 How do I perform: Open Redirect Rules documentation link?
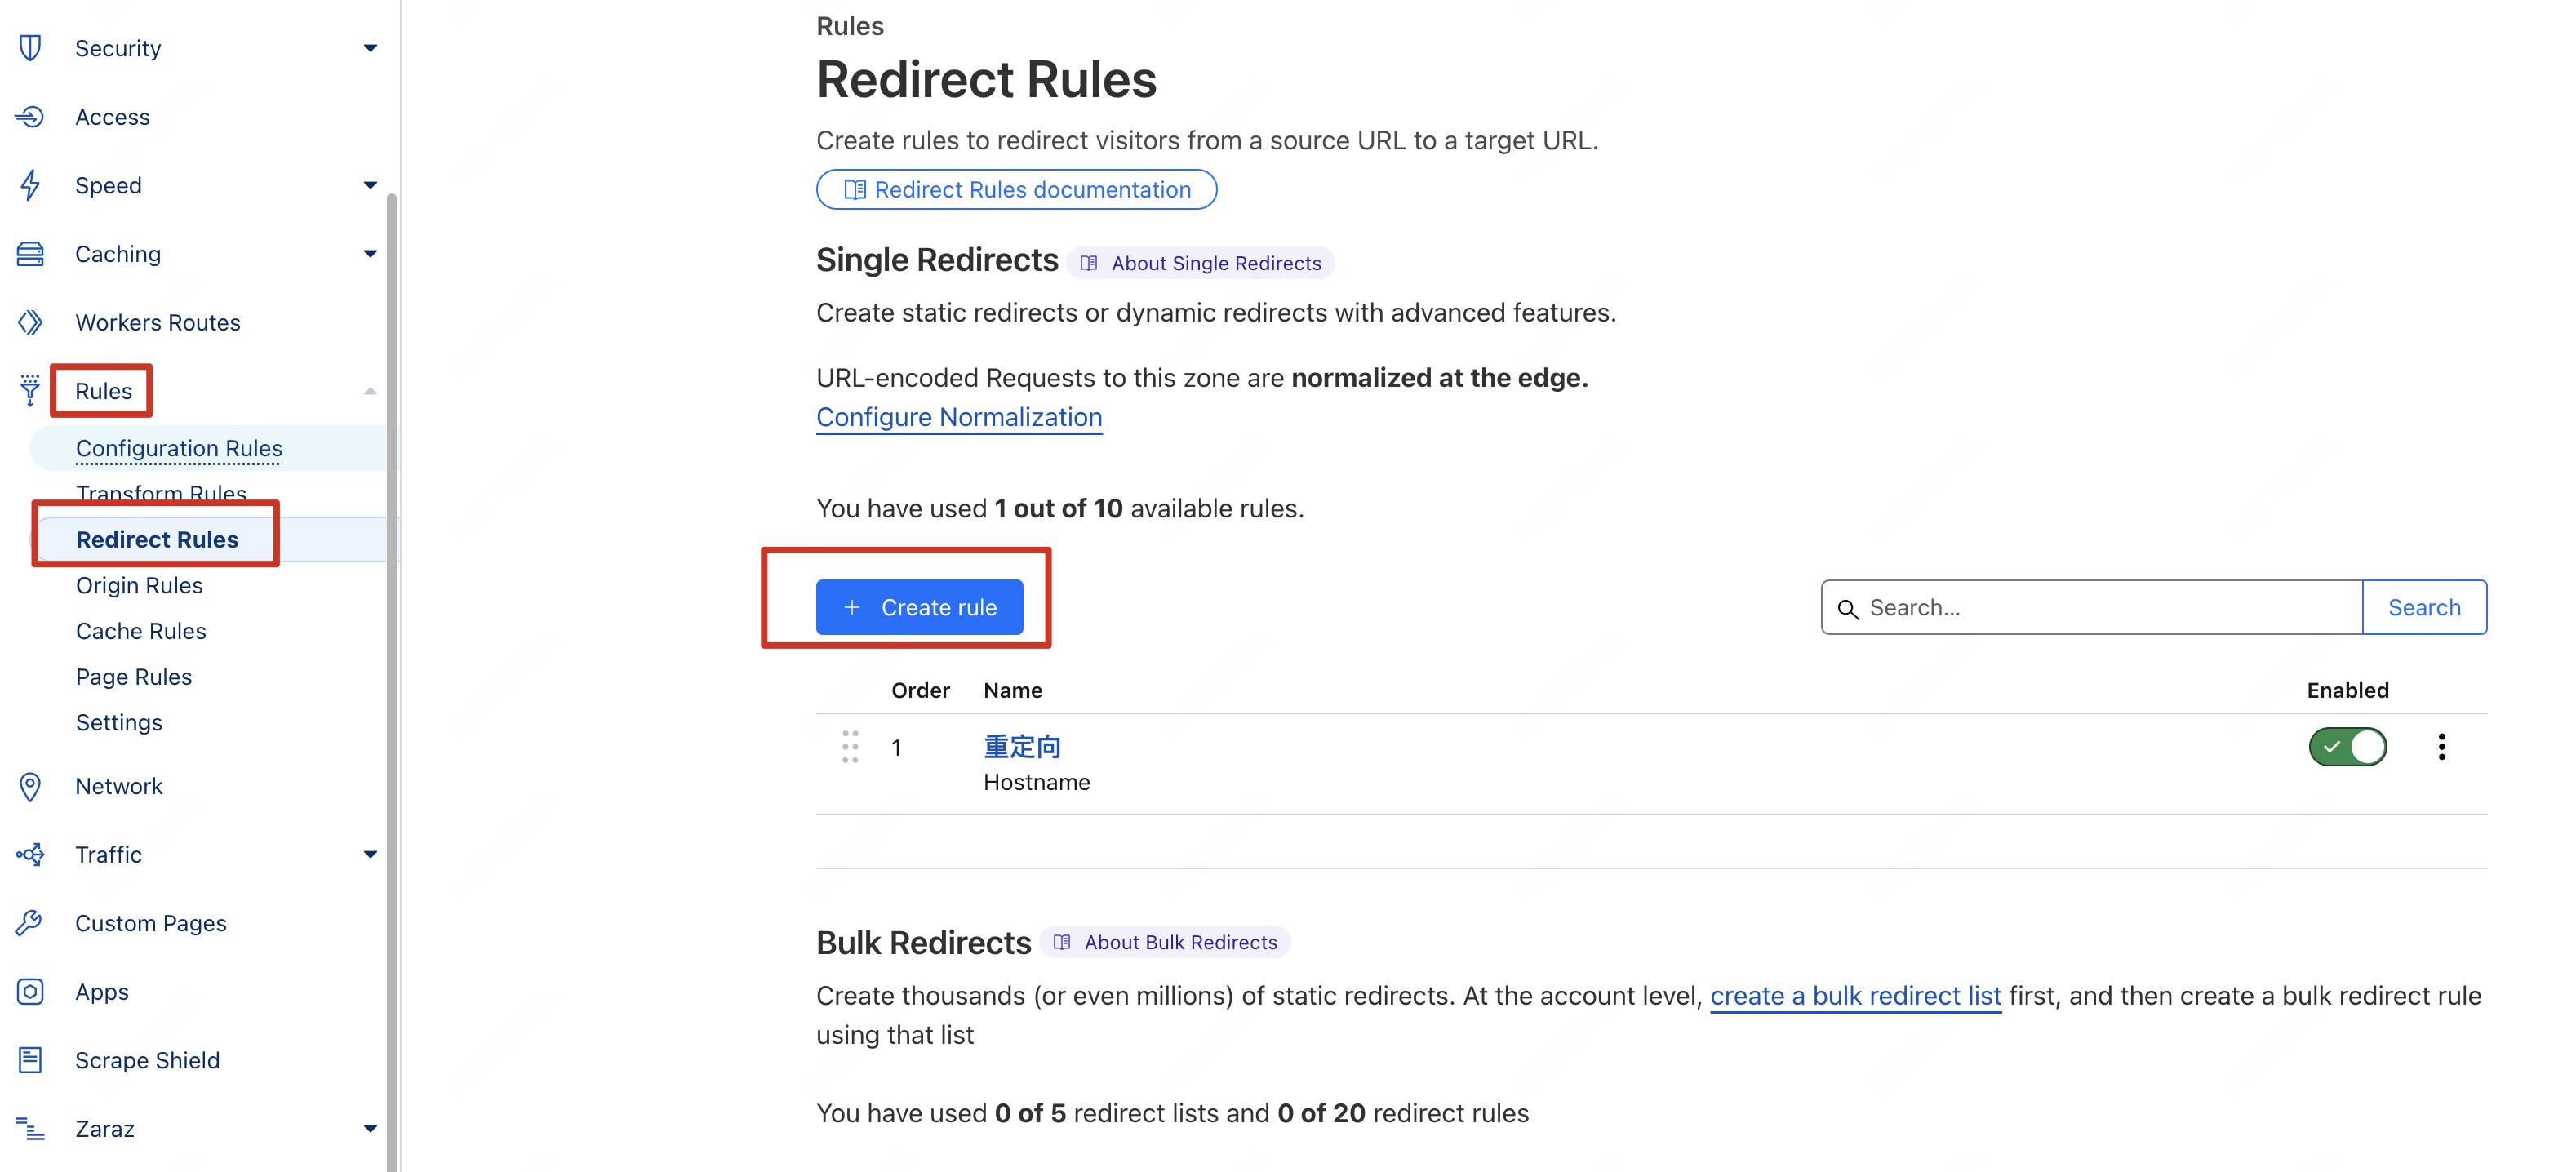(1016, 190)
